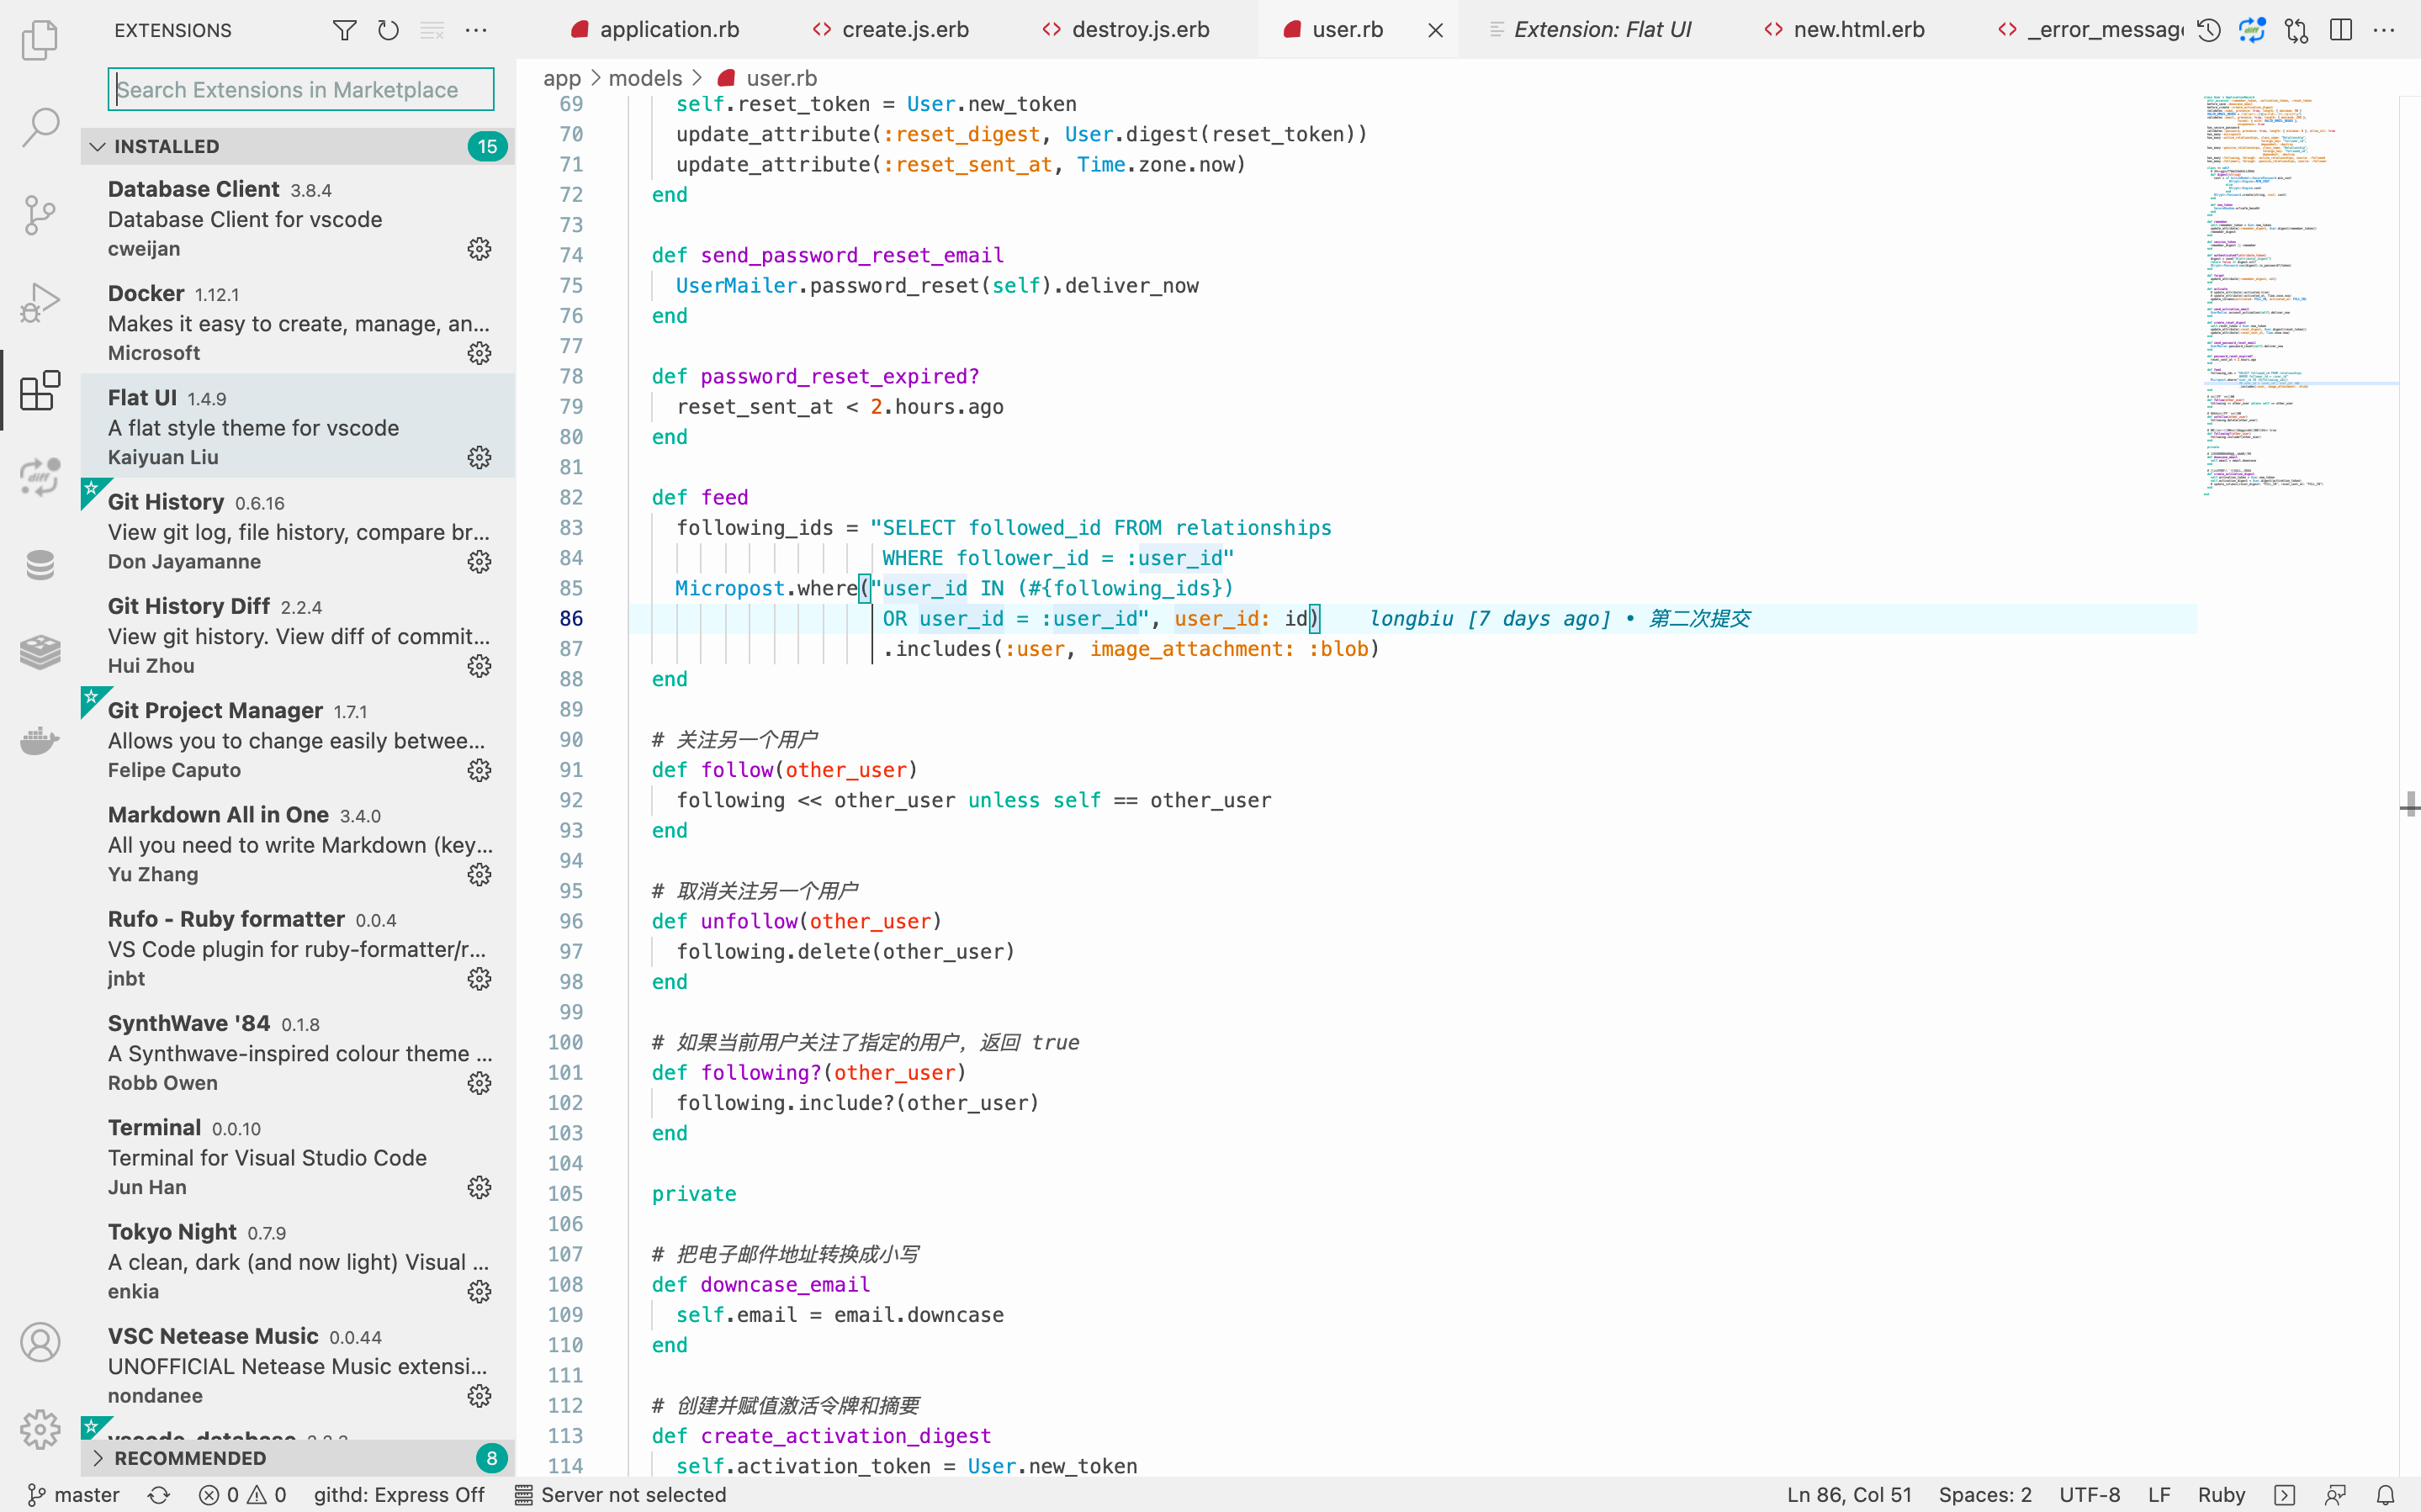Change end of line sequence LF

(x=2159, y=1495)
